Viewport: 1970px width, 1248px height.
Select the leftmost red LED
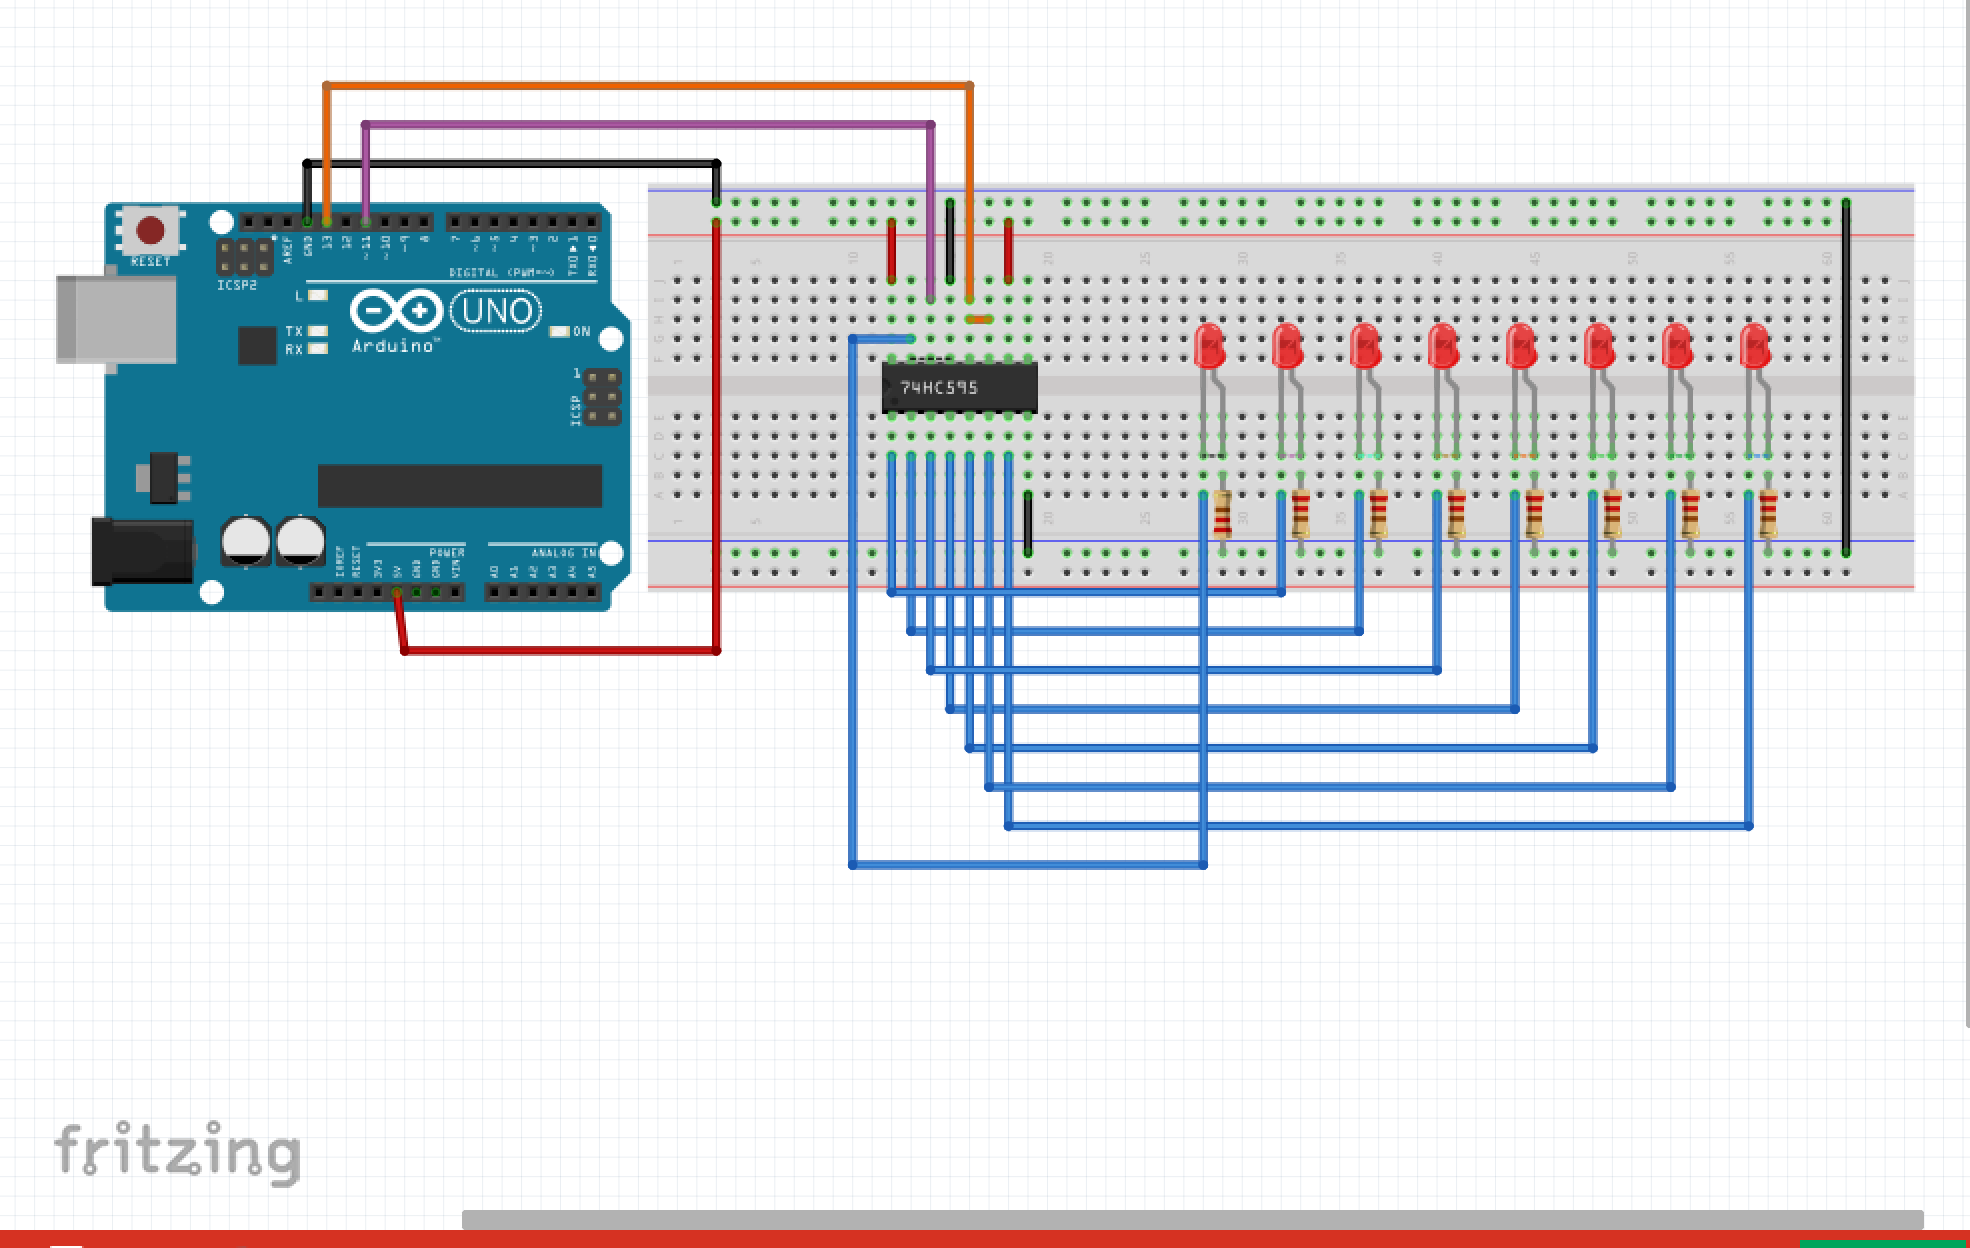[1208, 345]
